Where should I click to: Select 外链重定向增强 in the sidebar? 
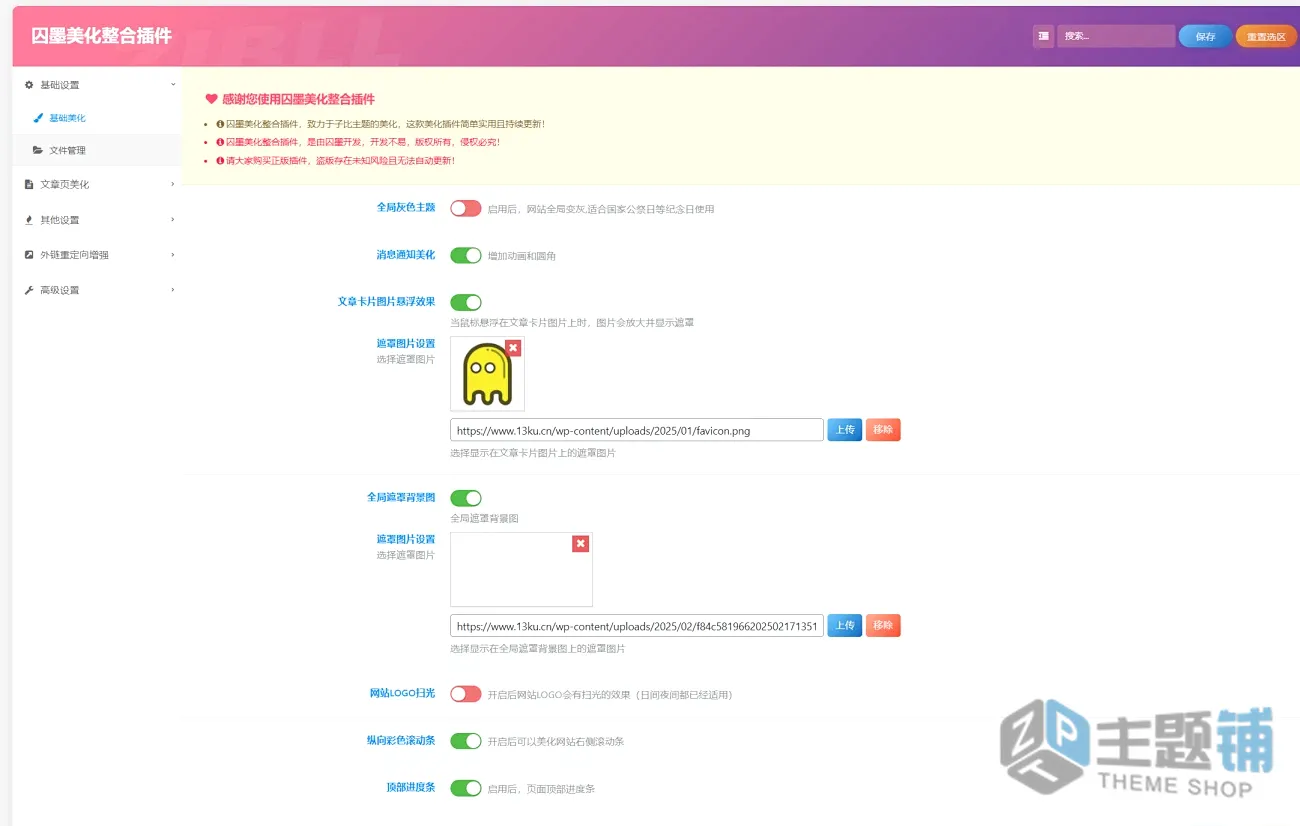point(97,255)
